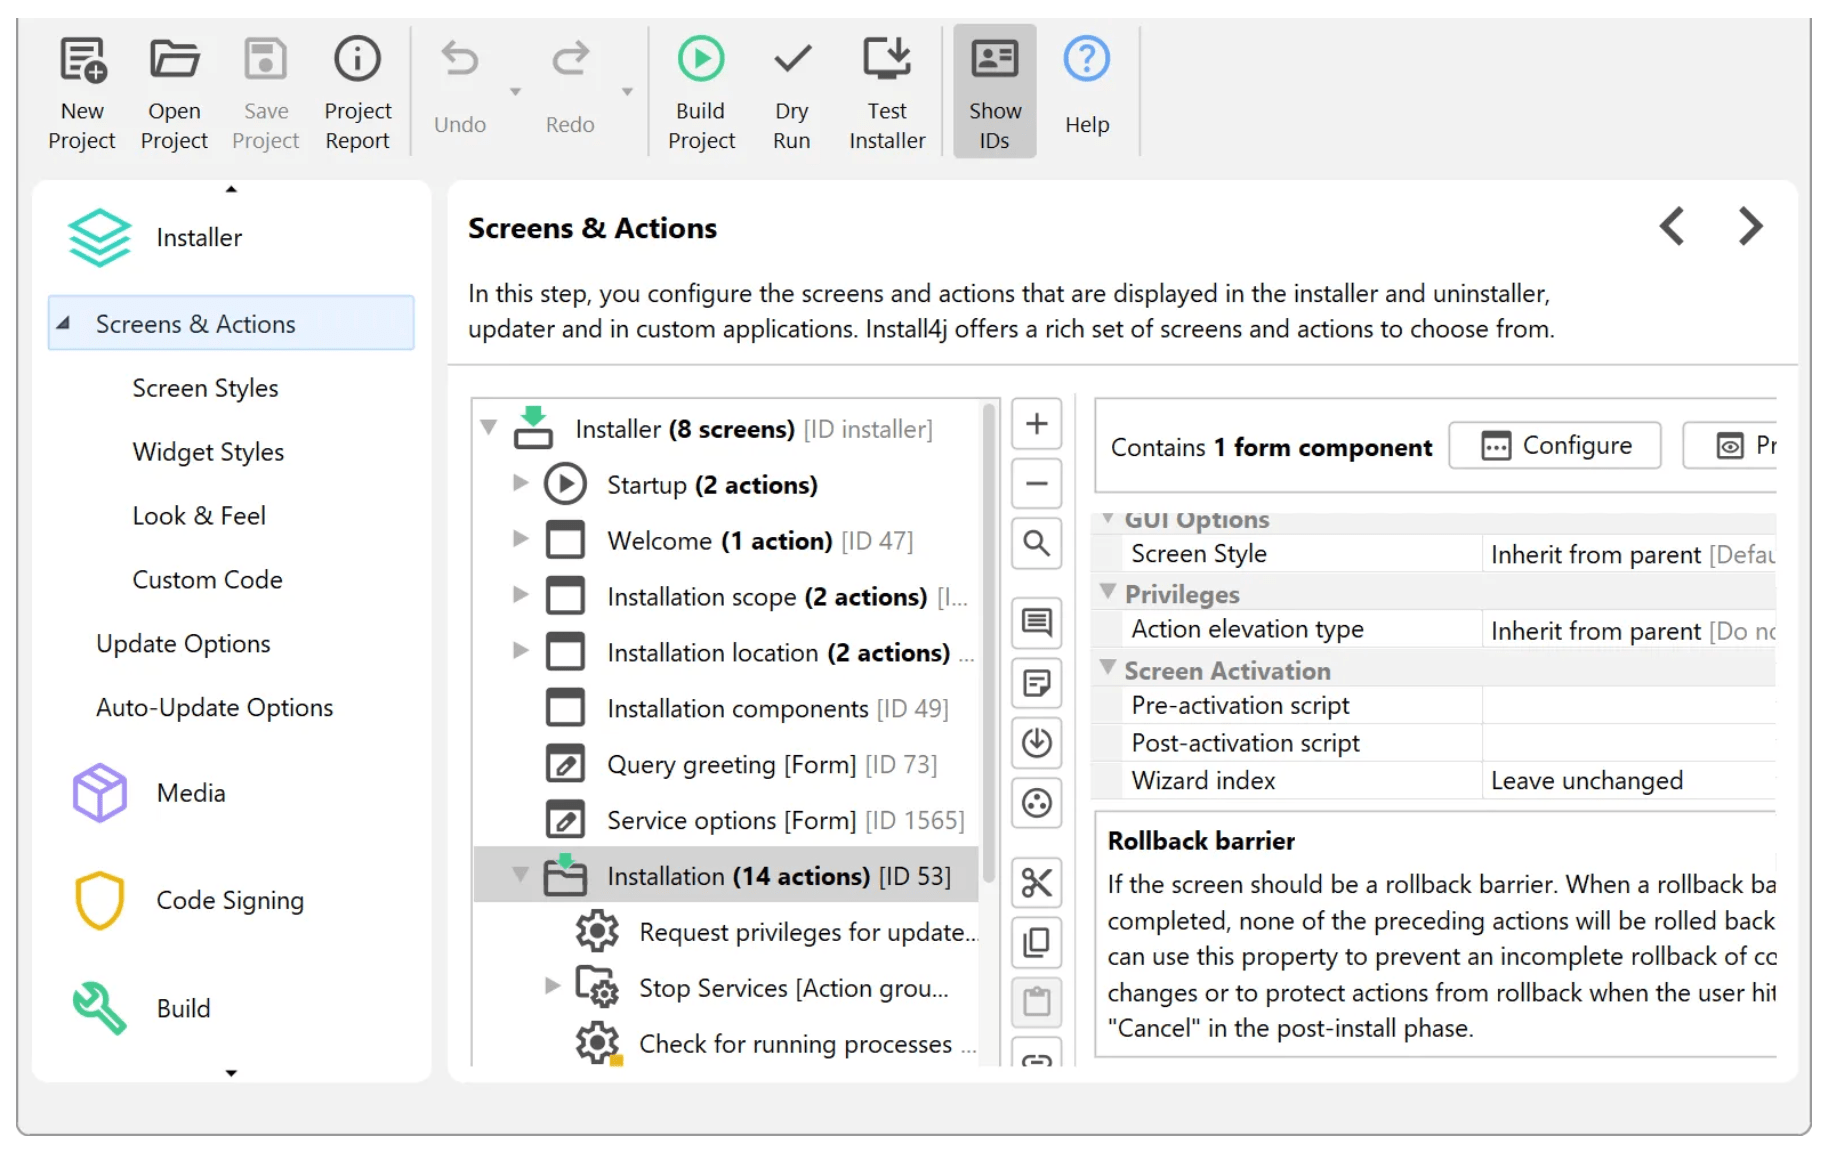This screenshot has width=1832, height=1158.
Task: Collapse the Screens & Actions sidebar node
Action: (64, 324)
